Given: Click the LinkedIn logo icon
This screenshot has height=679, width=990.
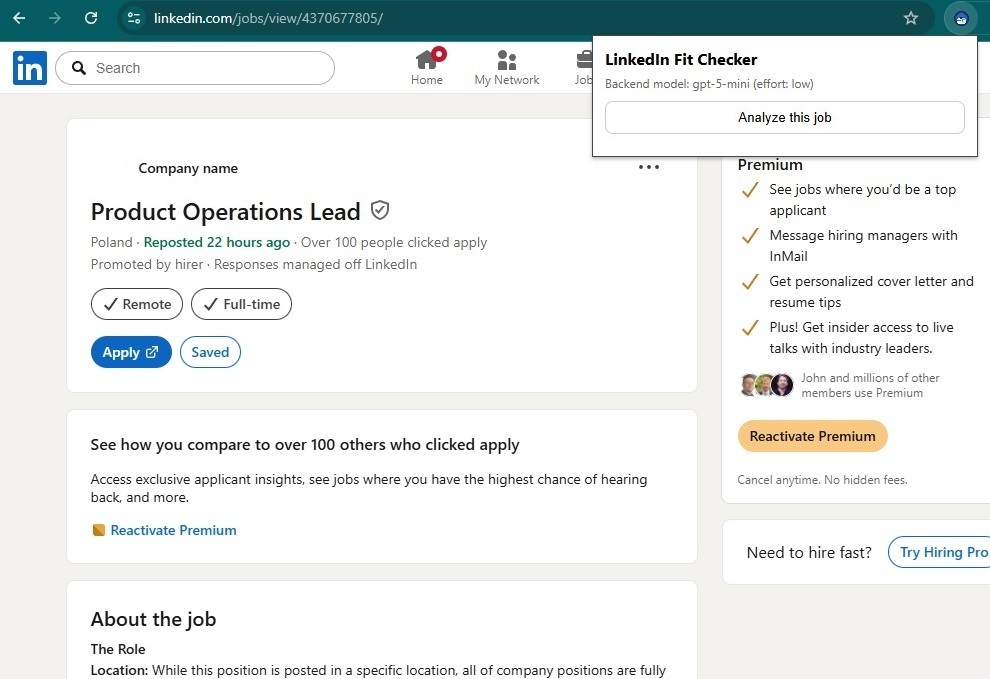Looking at the screenshot, I should coord(30,68).
